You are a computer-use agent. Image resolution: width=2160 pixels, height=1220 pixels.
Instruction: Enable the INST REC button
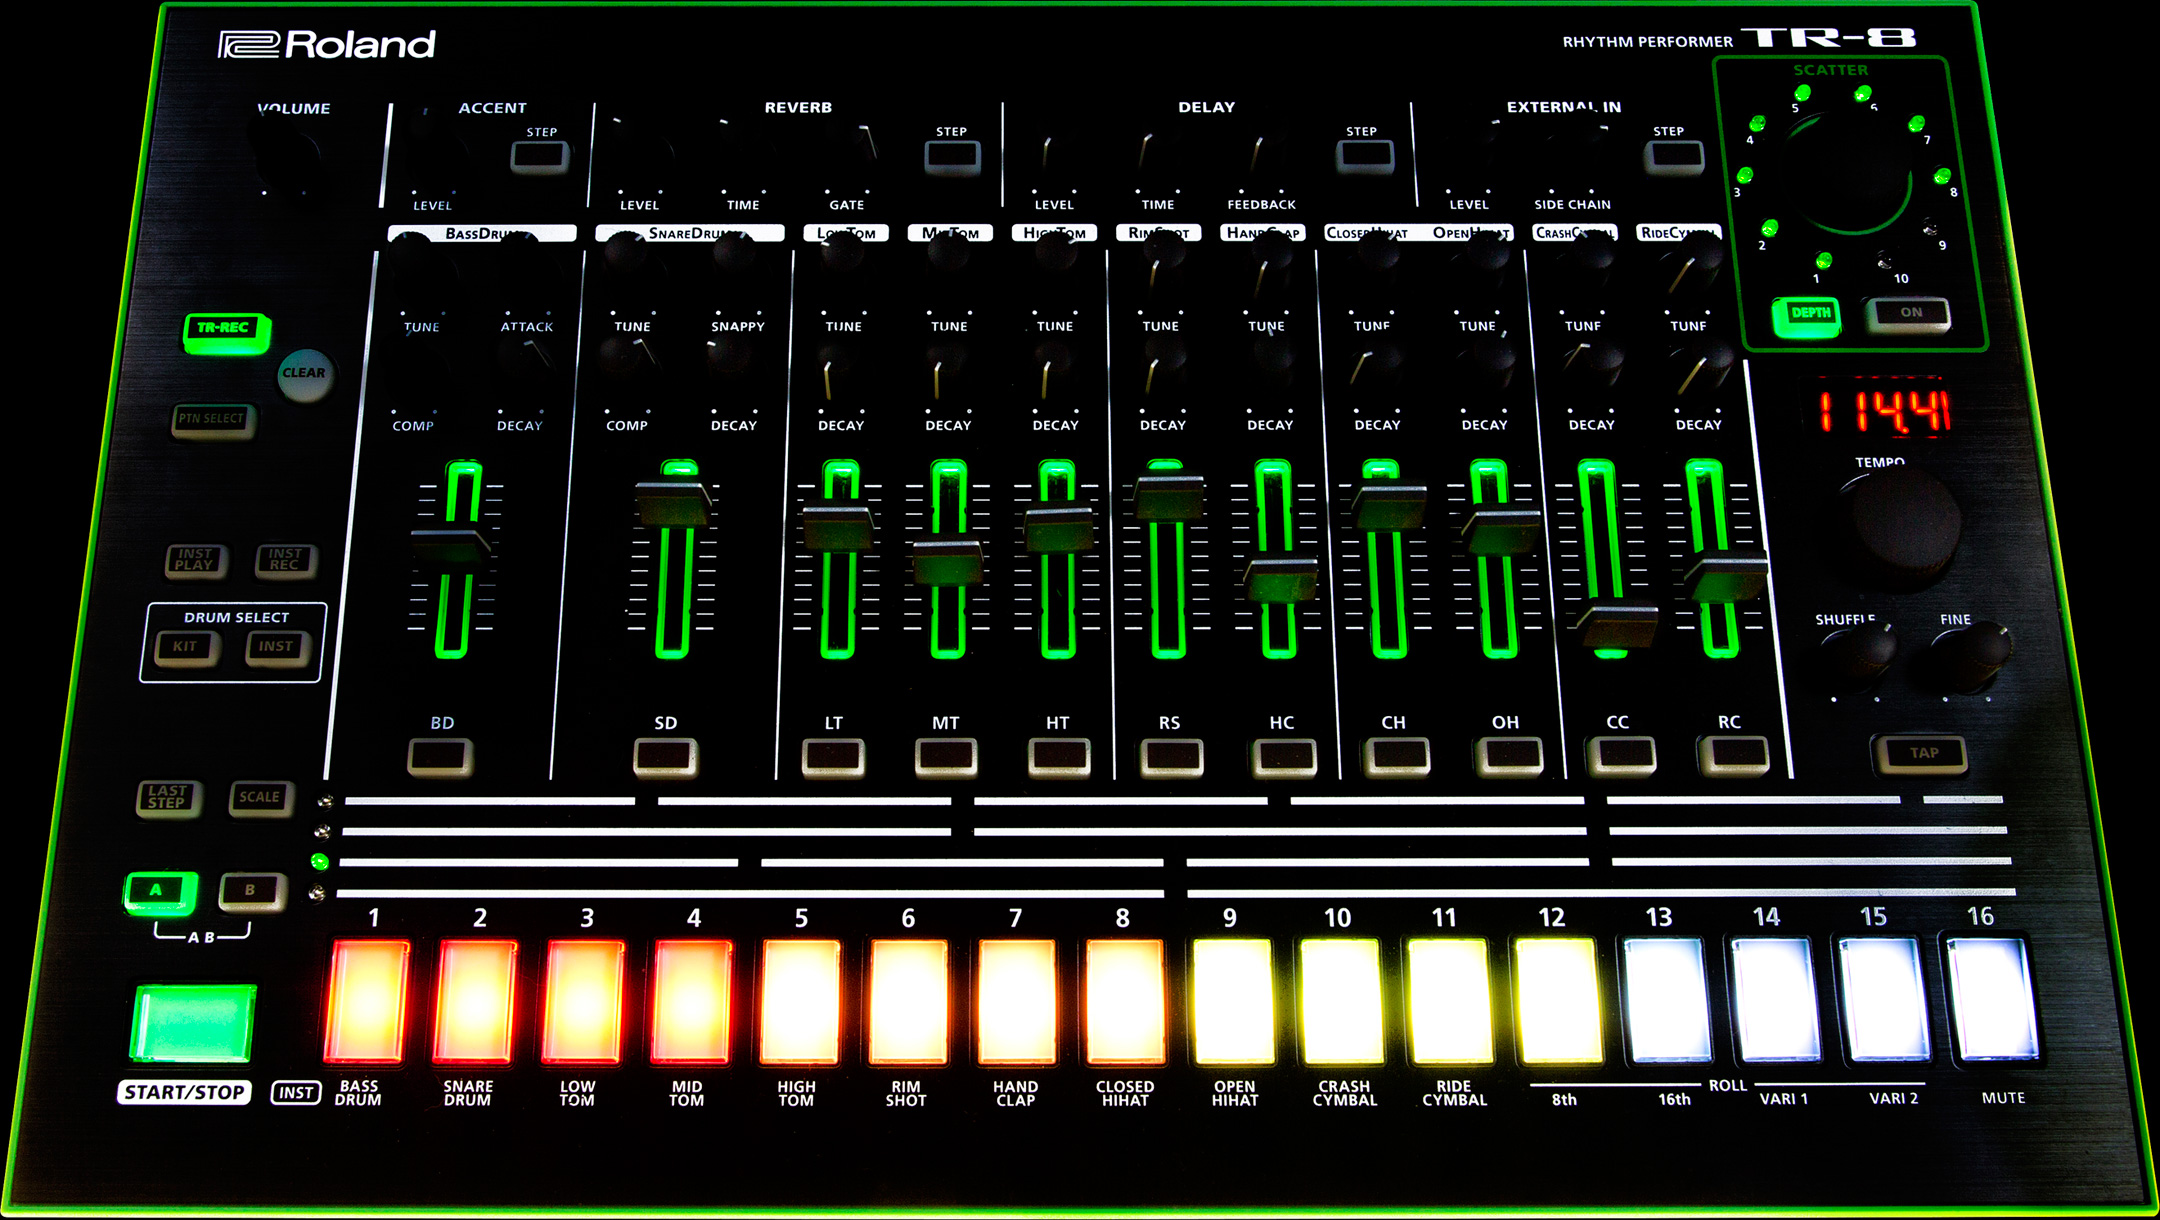click(x=286, y=560)
